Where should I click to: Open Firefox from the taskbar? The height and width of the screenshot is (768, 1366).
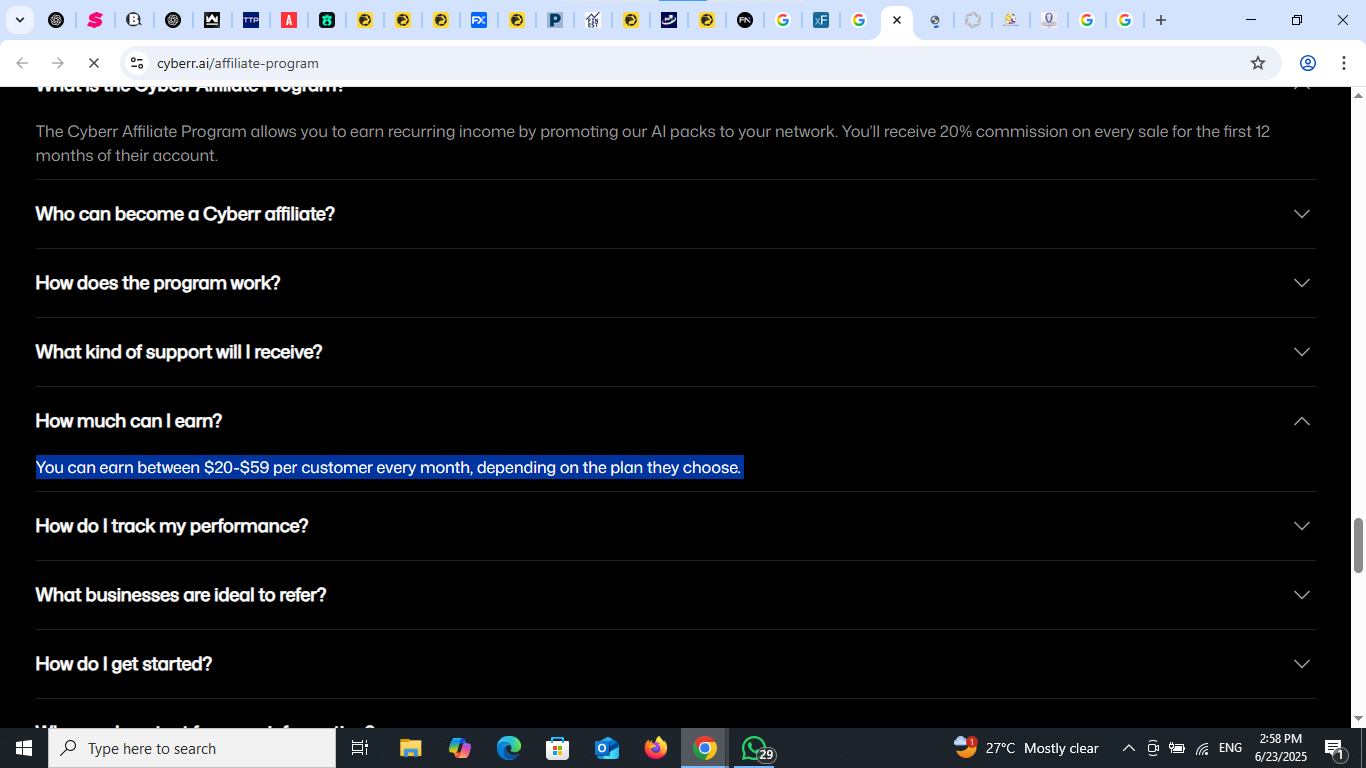click(656, 748)
